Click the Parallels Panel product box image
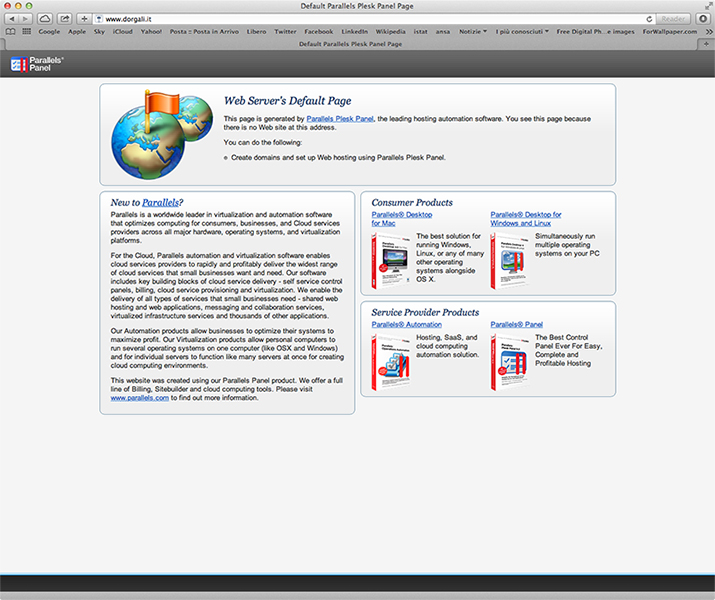715x600 pixels. (x=509, y=362)
